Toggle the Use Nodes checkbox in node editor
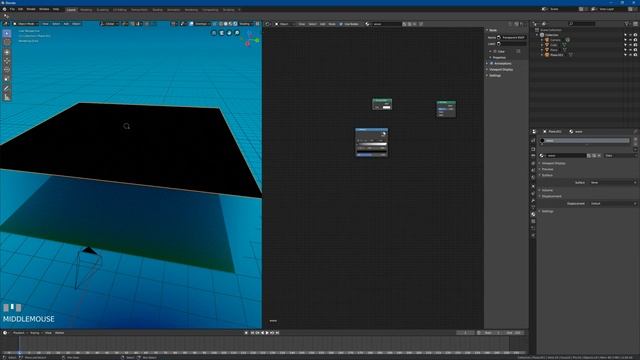Image resolution: width=640 pixels, height=360 pixels. pyautogui.click(x=341, y=24)
